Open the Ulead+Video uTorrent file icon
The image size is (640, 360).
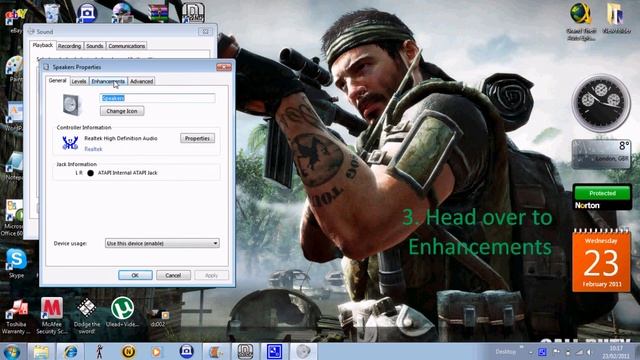click(x=122, y=313)
